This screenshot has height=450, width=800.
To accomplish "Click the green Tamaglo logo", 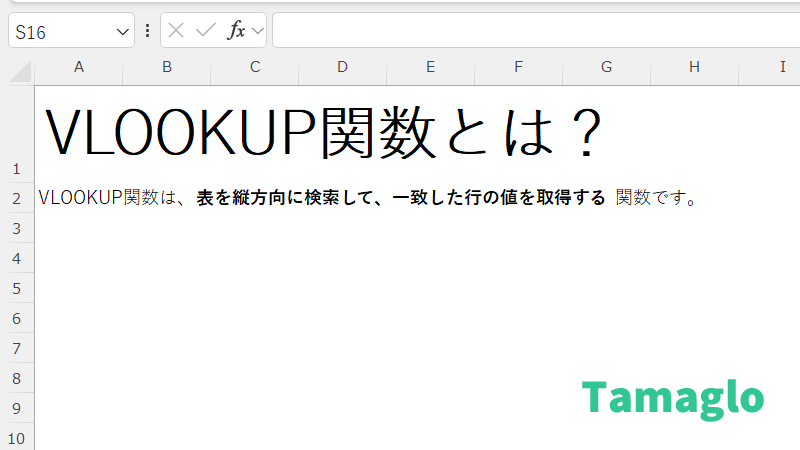I will click(x=672, y=397).
